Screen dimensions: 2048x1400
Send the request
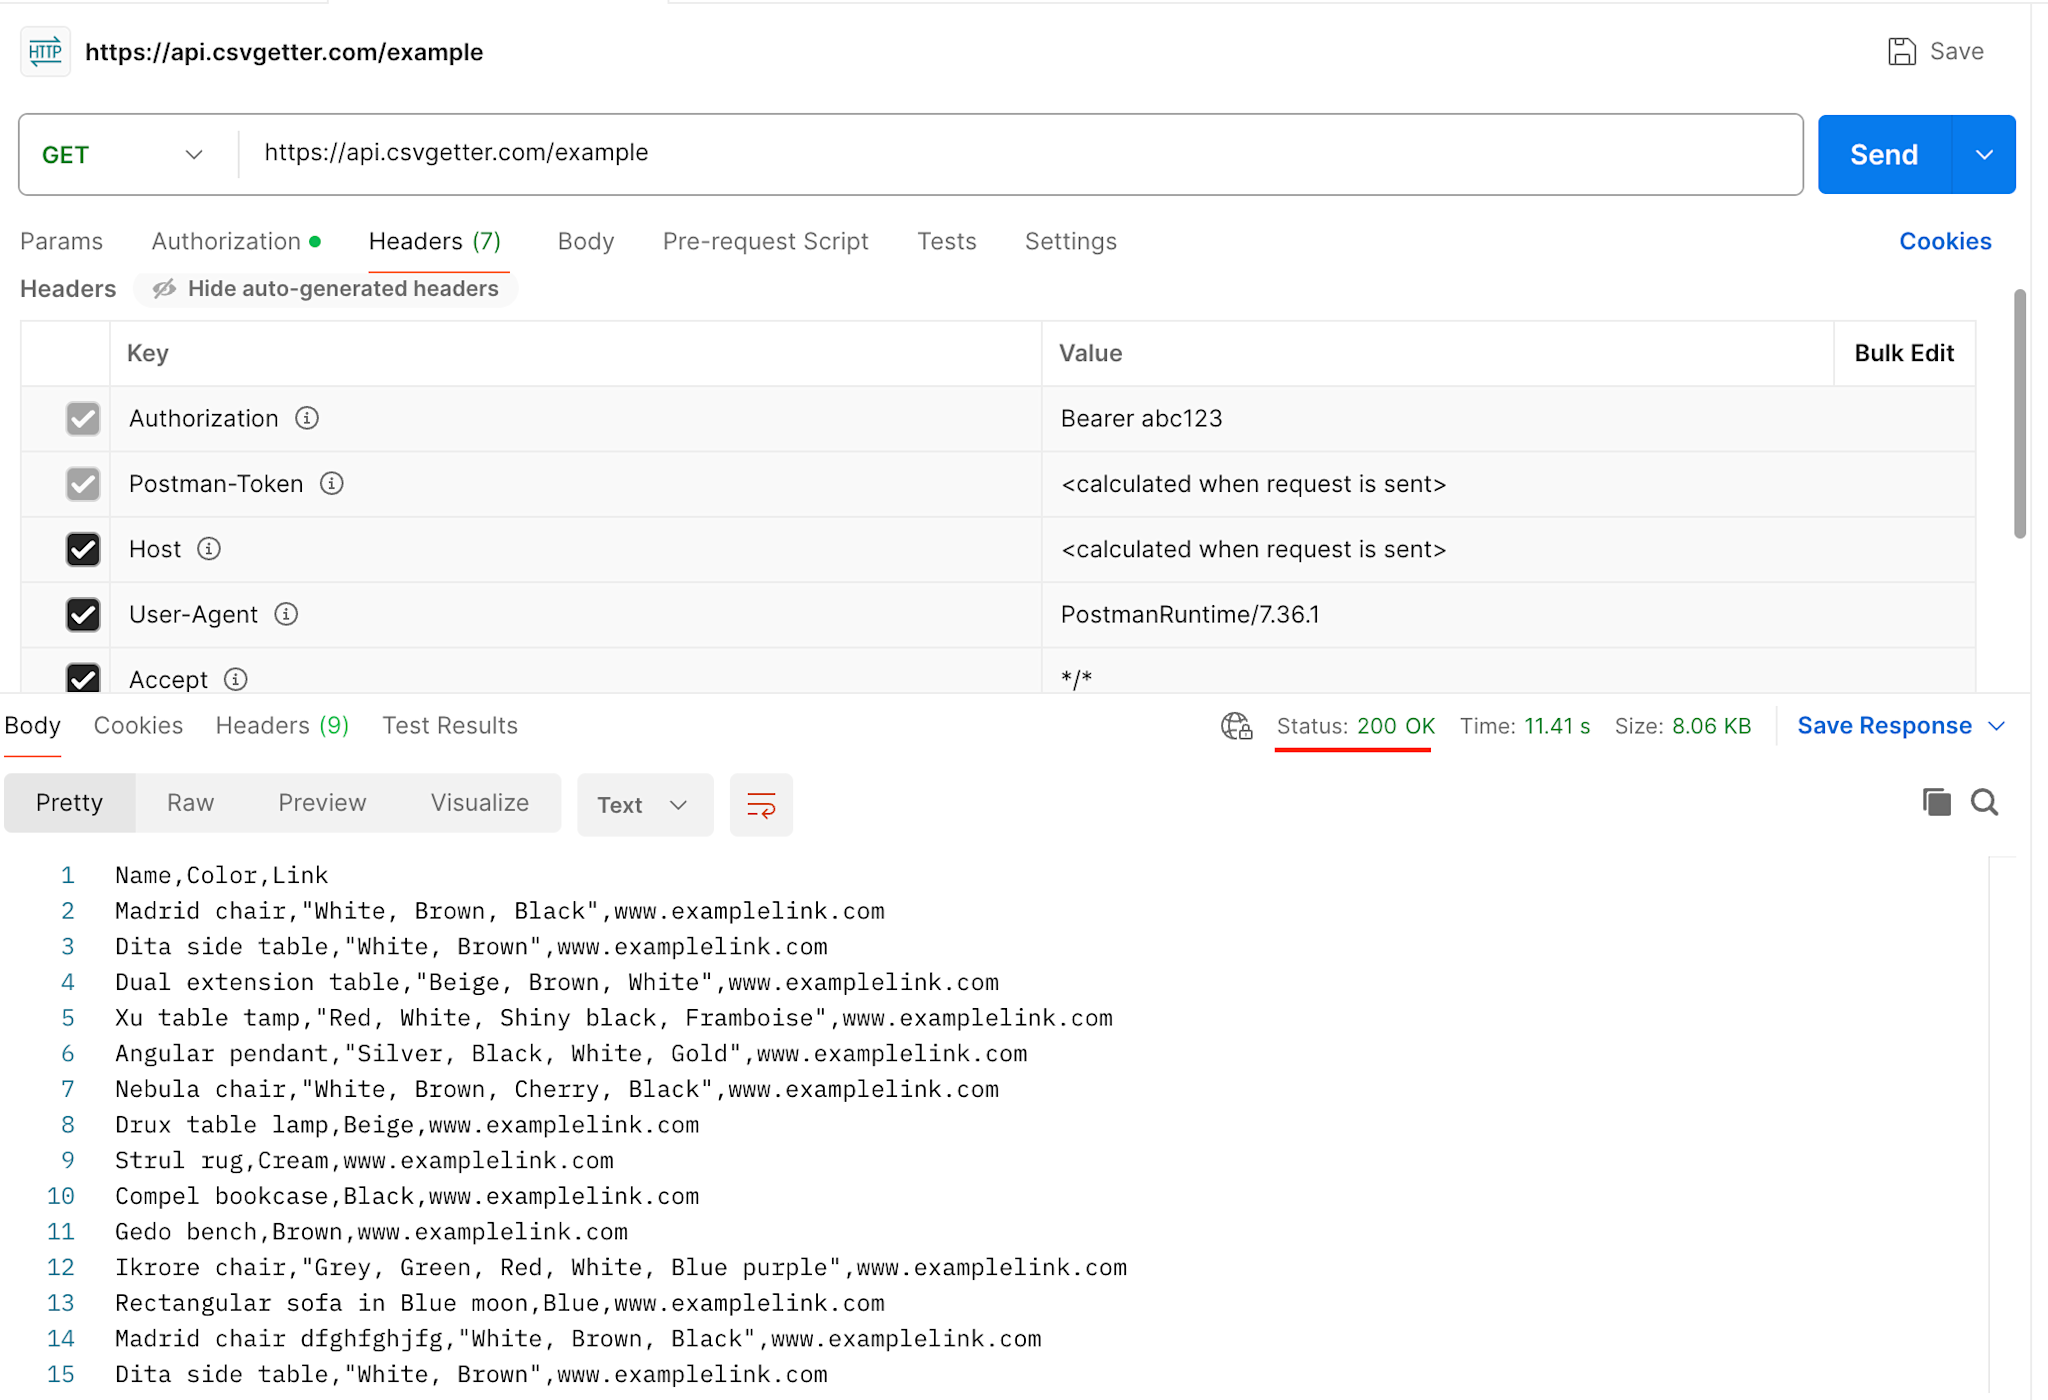[x=1883, y=154]
